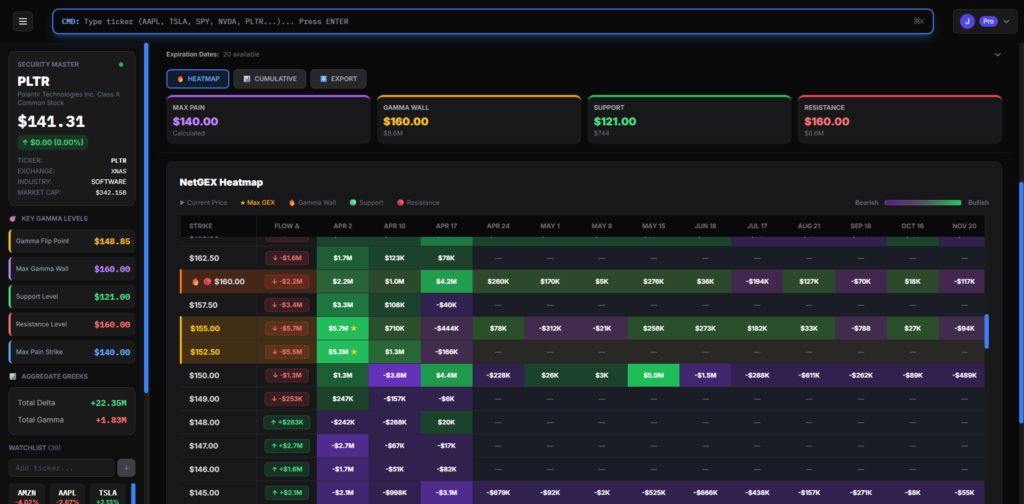
Task: Click the -$3.1M cell in $145.00 row
Action: [x=446, y=493]
